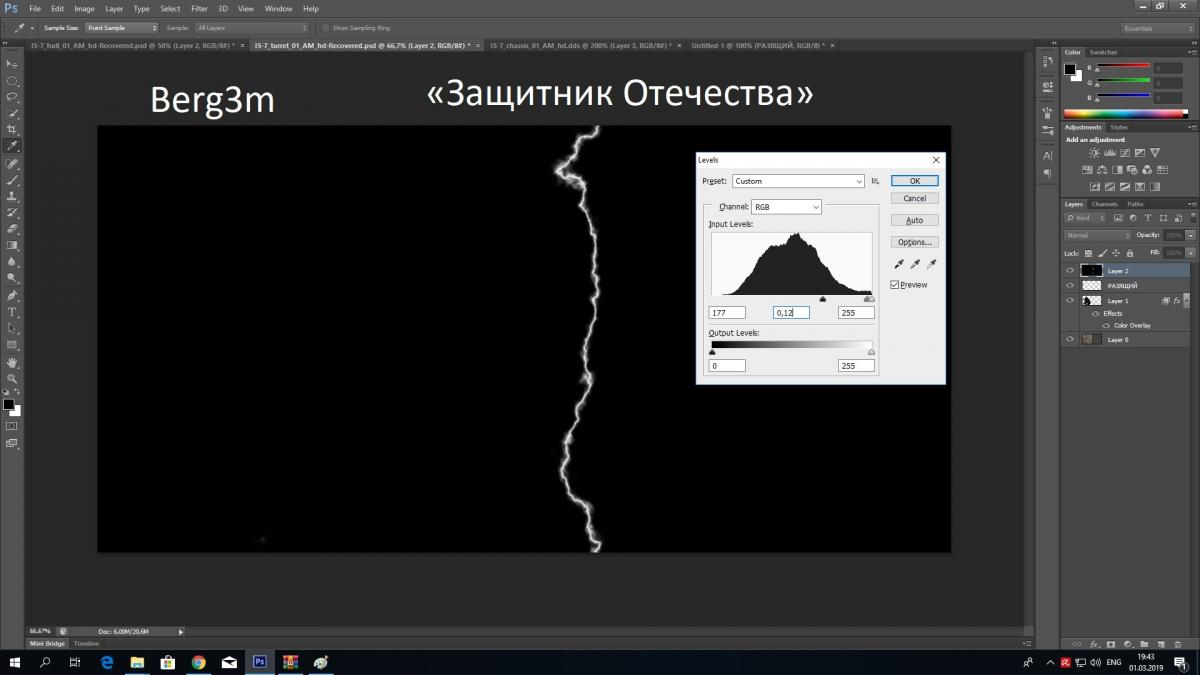1200x675 pixels.
Task: Select the Hand tool
Action: (12, 362)
